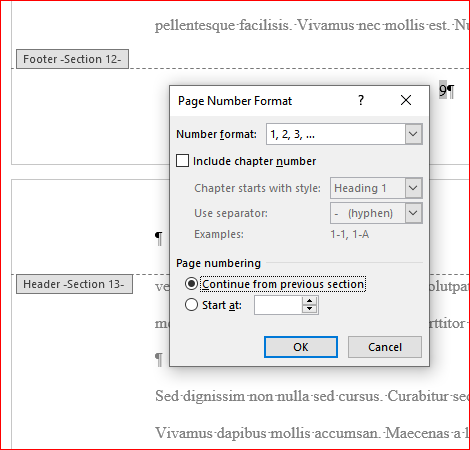Click into the Start at number field
The image size is (470, 450).
point(278,305)
